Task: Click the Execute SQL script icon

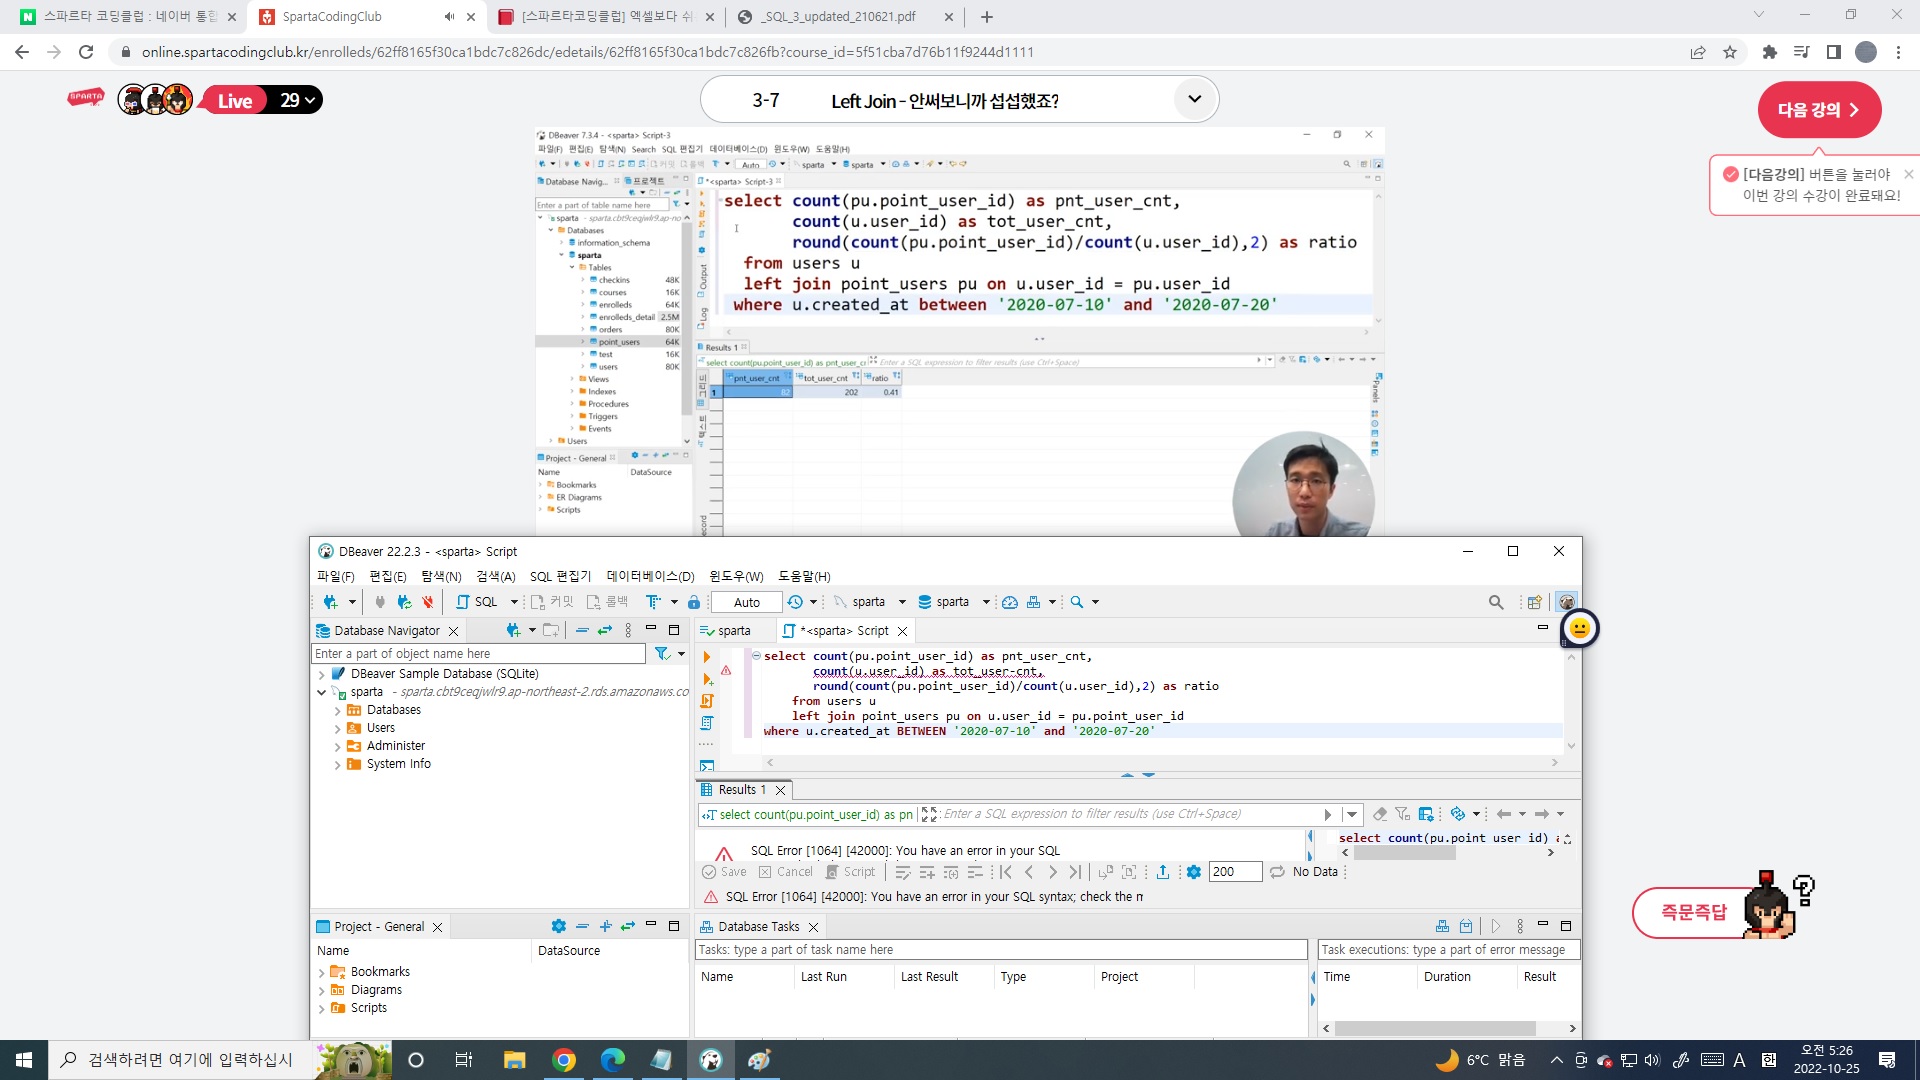Action: pos(707,701)
